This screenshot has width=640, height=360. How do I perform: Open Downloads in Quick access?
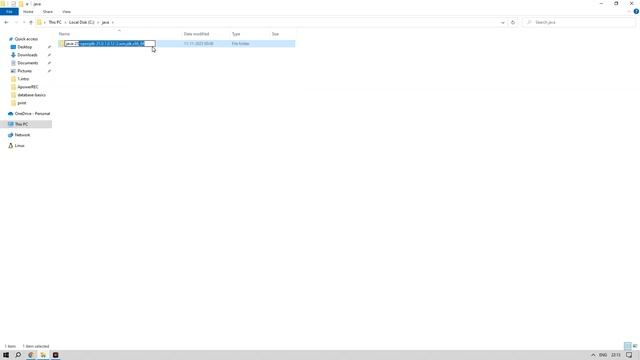27,55
